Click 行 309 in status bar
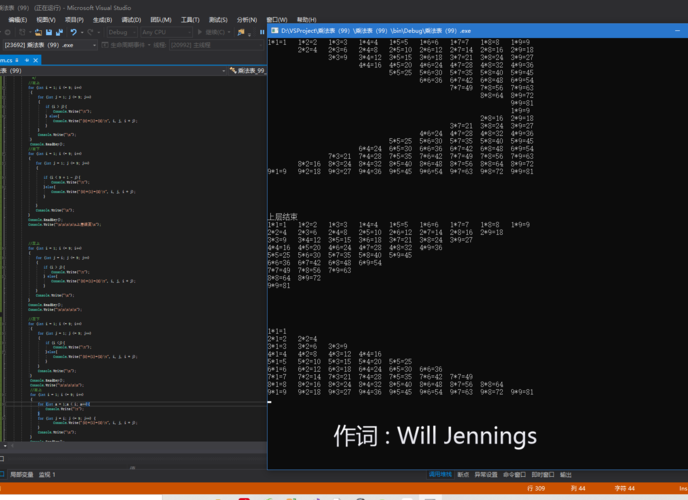688x500 pixels. [536, 488]
